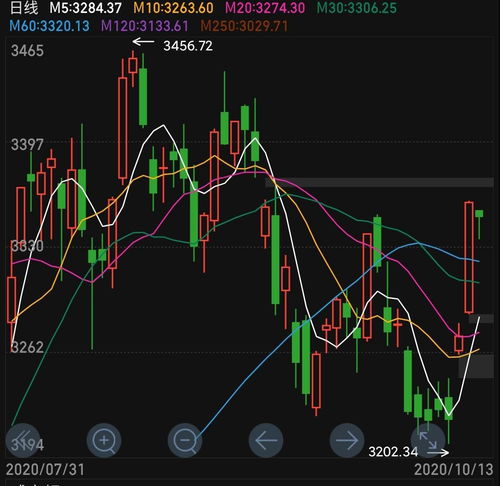Screen dimensions: 500x486
Task: Click the 3262 price axis label
Action: 27,347
